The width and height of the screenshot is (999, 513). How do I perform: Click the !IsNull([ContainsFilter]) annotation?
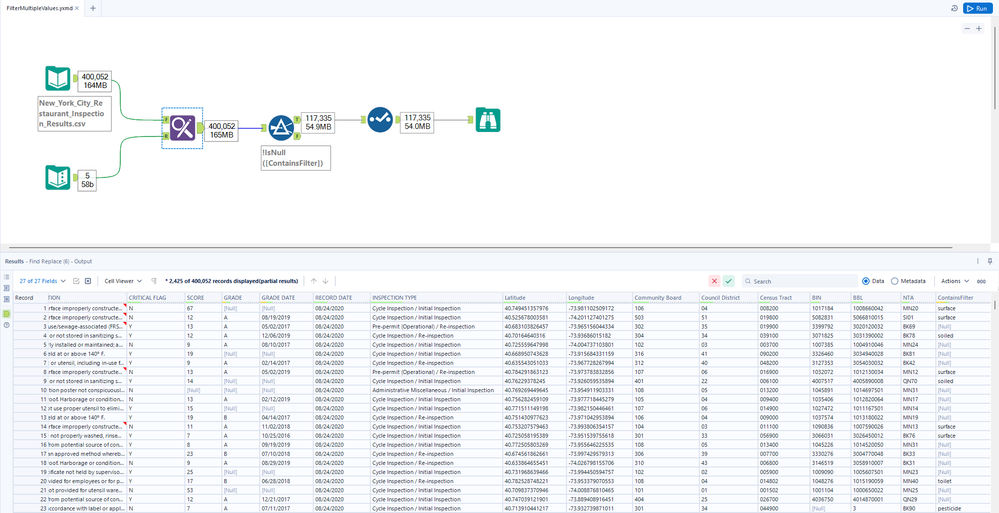[x=295, y=159]
